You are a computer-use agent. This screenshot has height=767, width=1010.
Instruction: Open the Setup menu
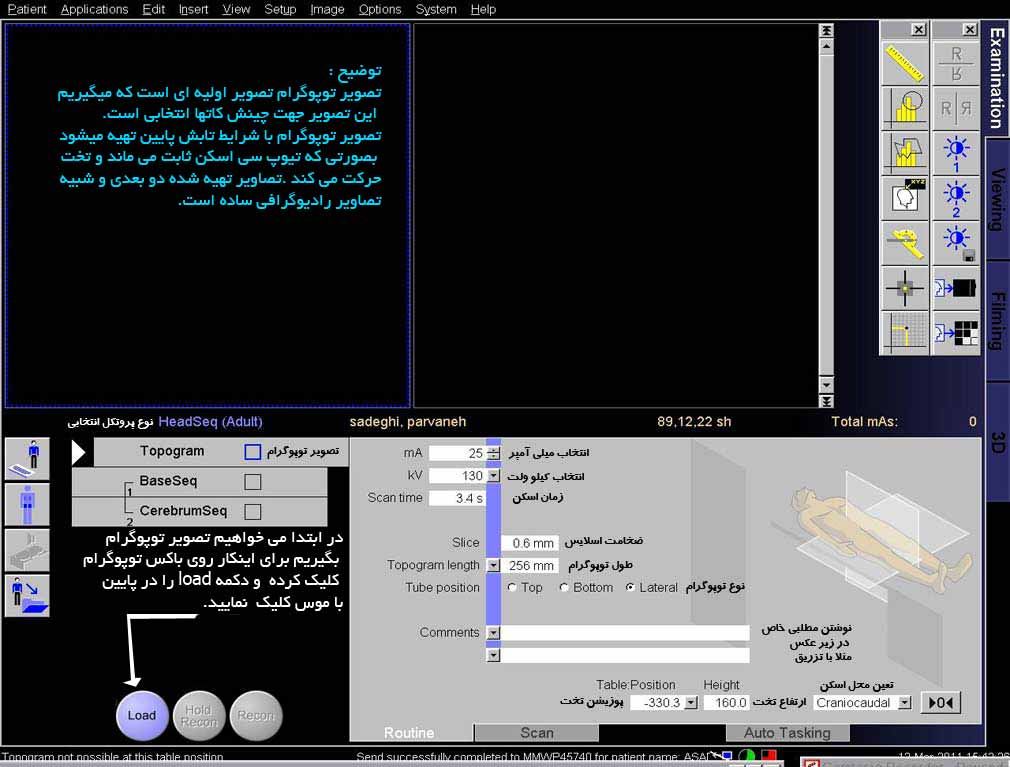[280, 10]
